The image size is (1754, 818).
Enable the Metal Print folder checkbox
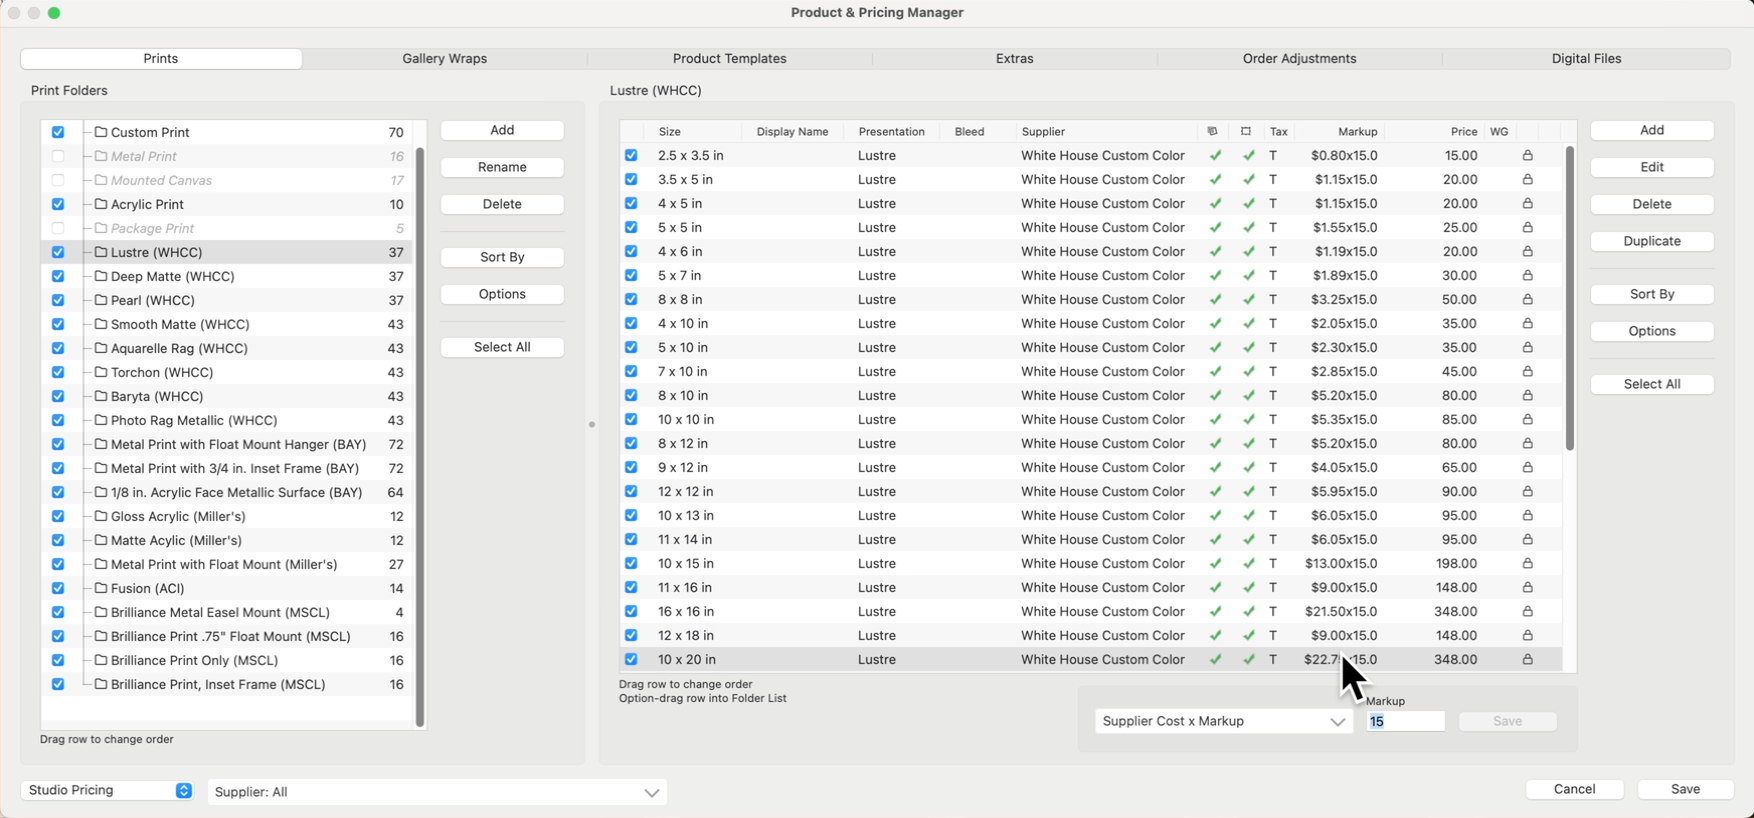point(58,156)
